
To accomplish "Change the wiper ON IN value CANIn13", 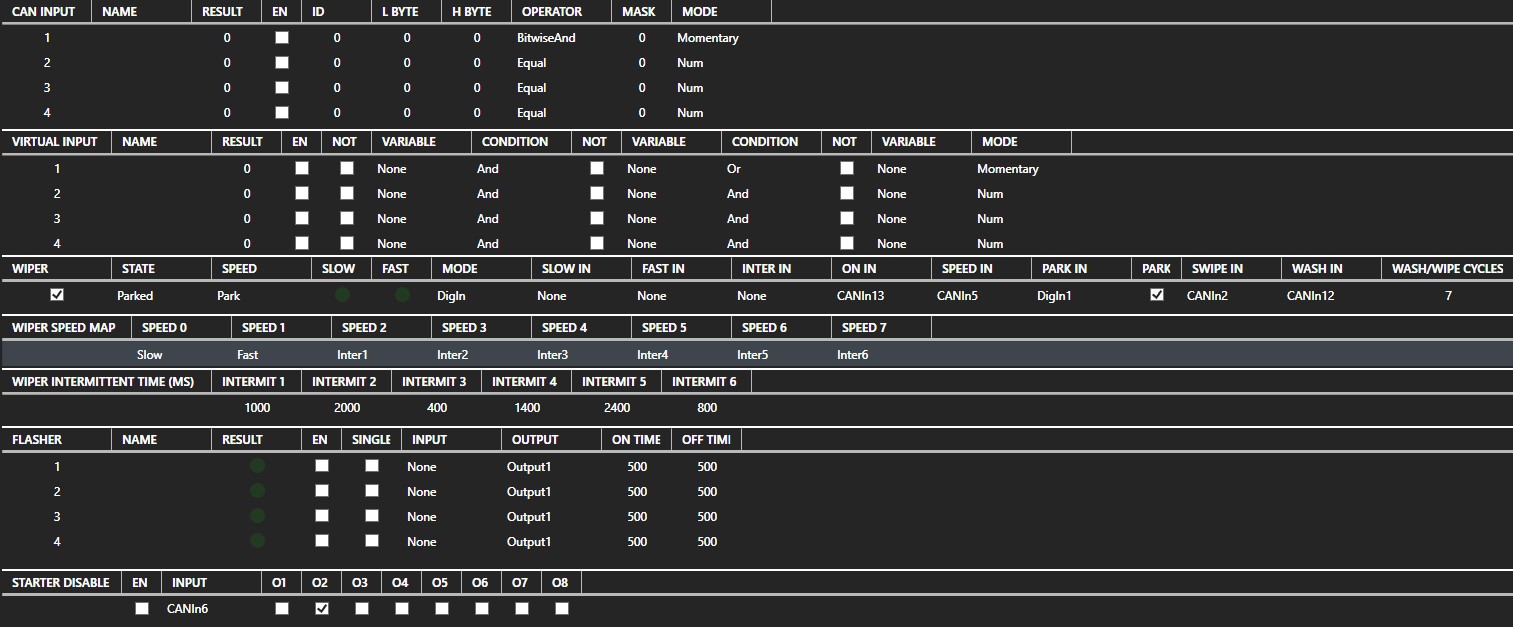I will click(x=861, y=296).
